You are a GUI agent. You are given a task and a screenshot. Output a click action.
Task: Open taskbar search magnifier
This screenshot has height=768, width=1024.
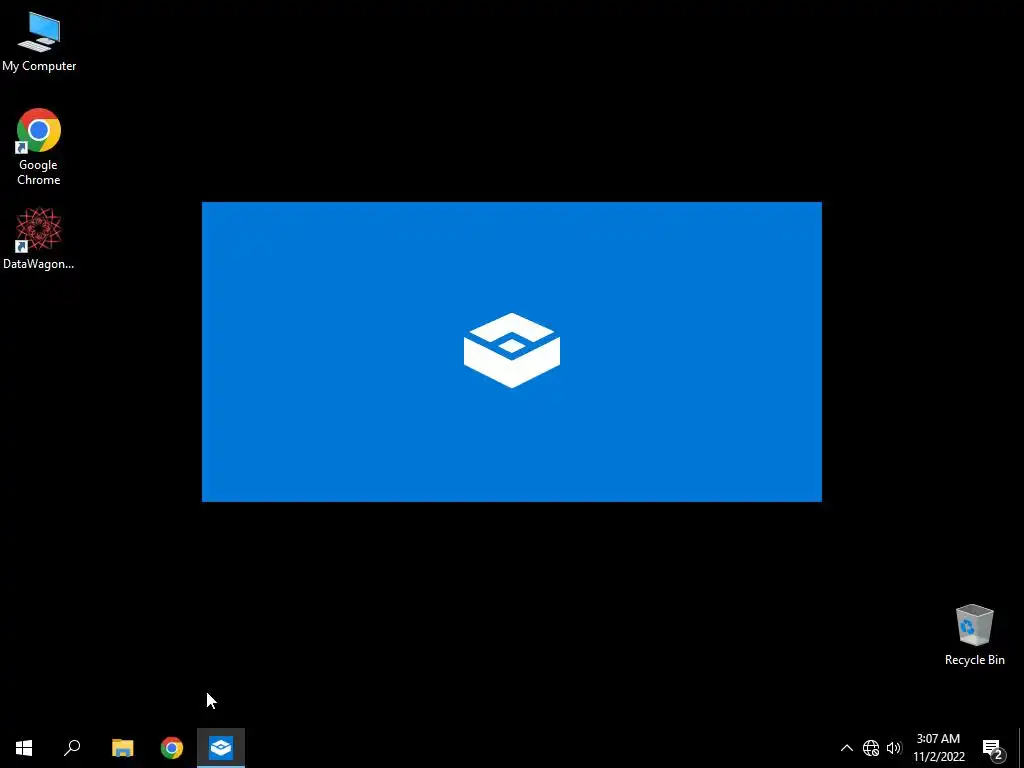[x=72, y=748]
